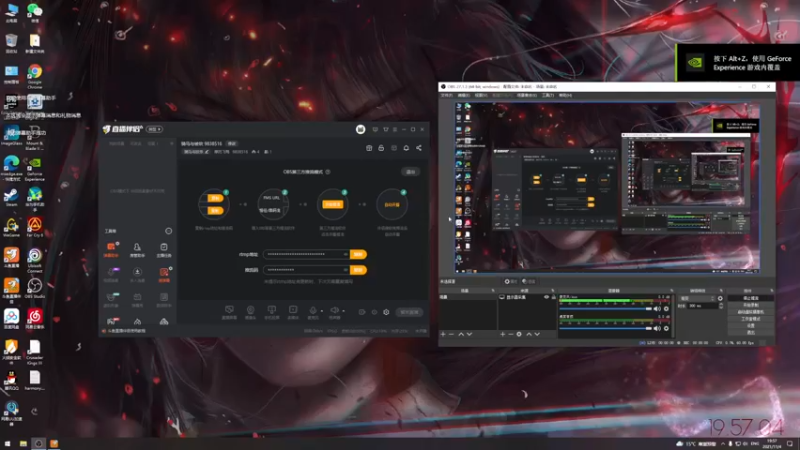This screenshot has width=800, height=450.
Task: Open OBS 编辑 menu
Action: pos(464,95)
